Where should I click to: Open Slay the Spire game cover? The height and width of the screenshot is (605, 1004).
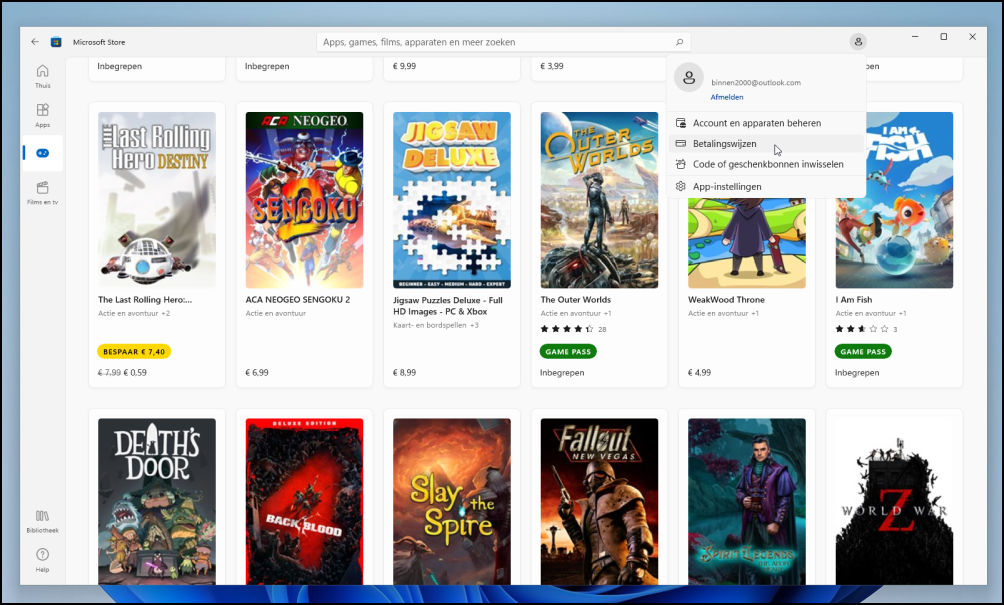coord(452,501)
